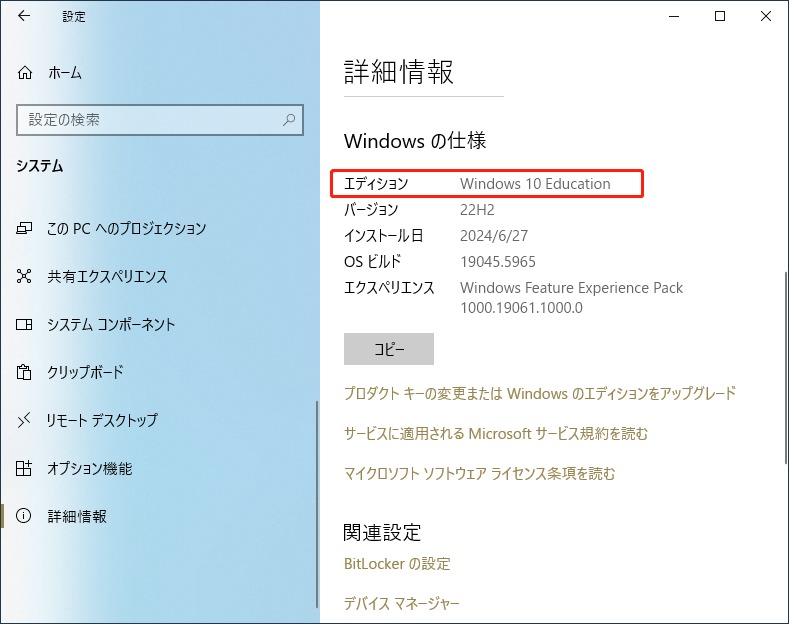Click the インストール日 label
Screen dimensions: 789x624
[383, 236]
